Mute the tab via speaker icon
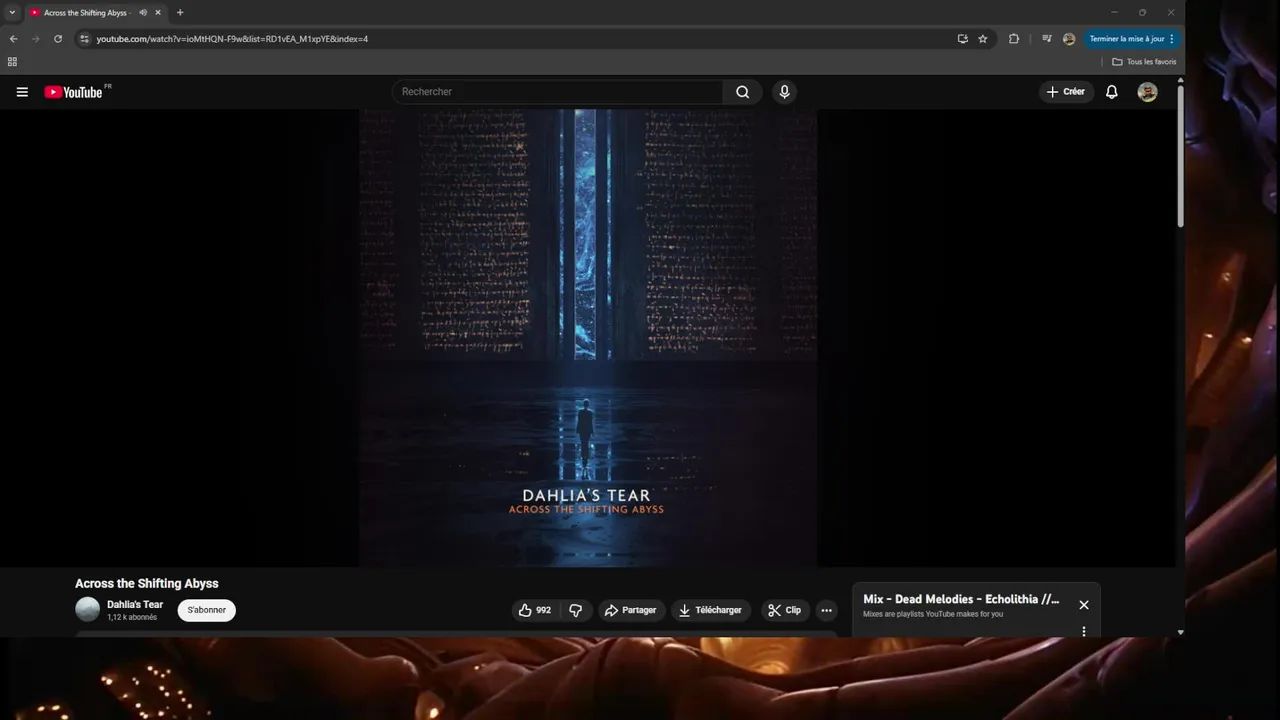 pos(143,13)
